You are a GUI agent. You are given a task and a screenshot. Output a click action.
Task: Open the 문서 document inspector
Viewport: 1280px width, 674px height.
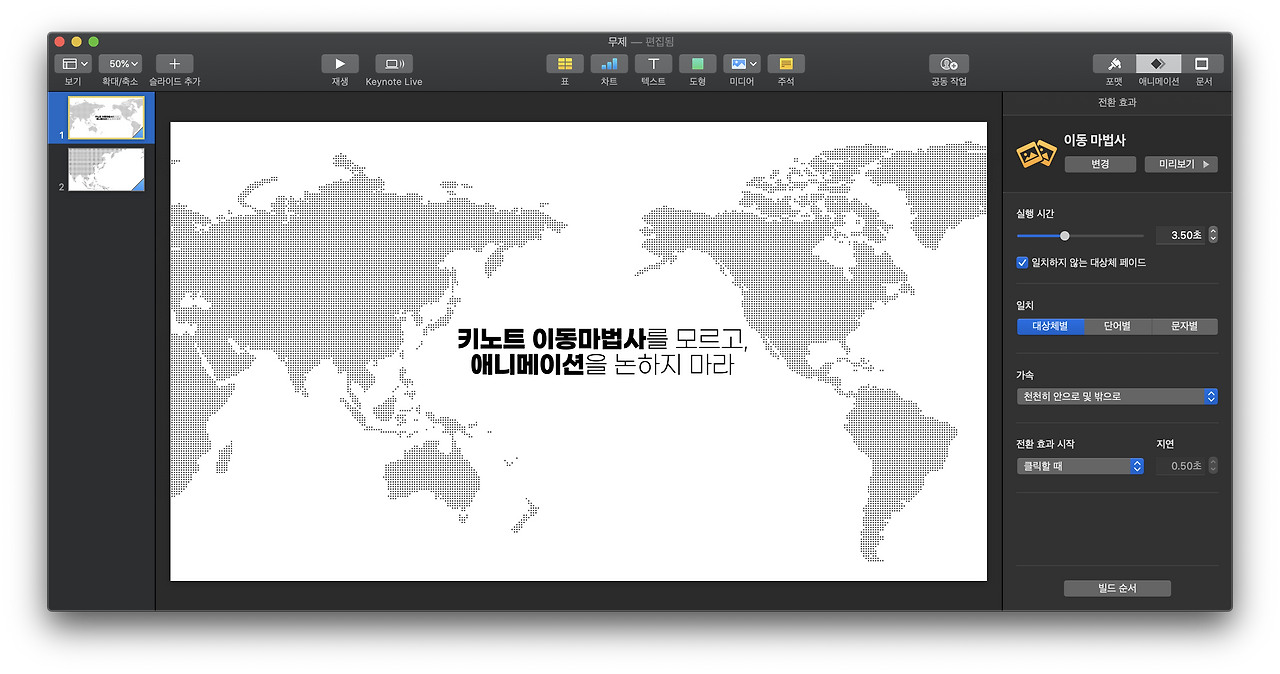[1202, 64]
